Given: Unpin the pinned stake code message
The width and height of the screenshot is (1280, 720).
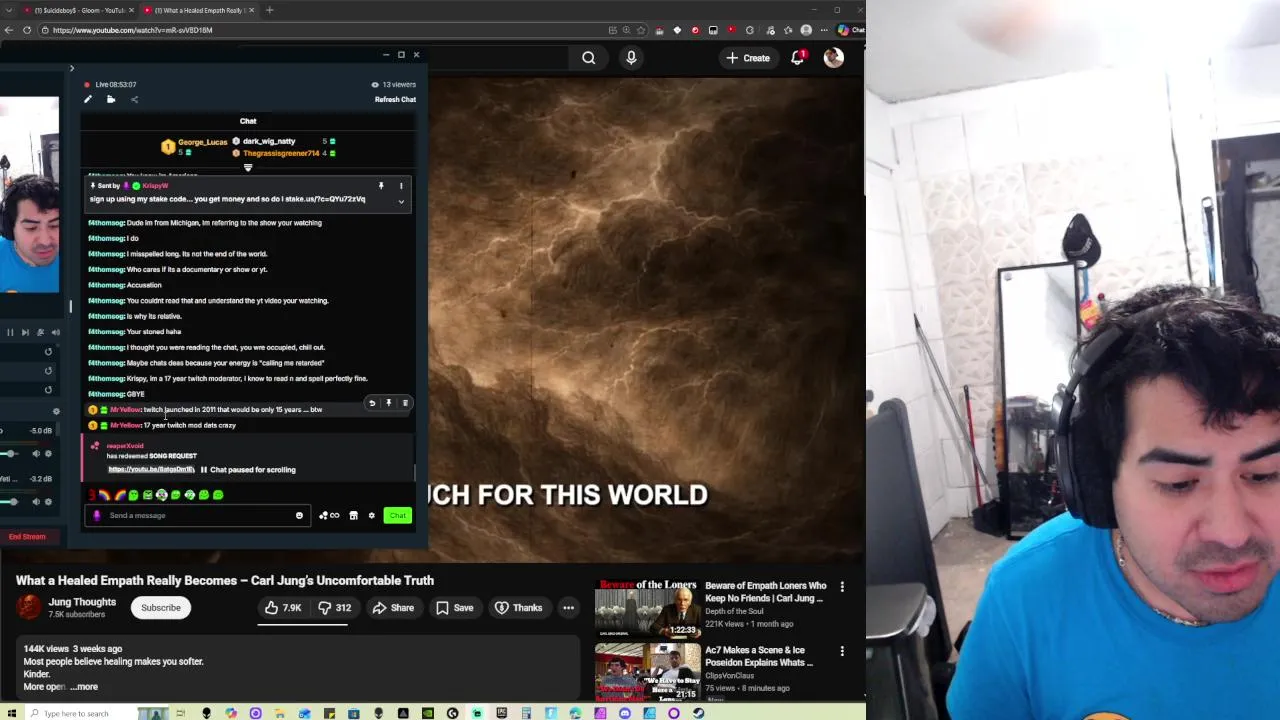Looking at the screenshot, I should point(381,186).
